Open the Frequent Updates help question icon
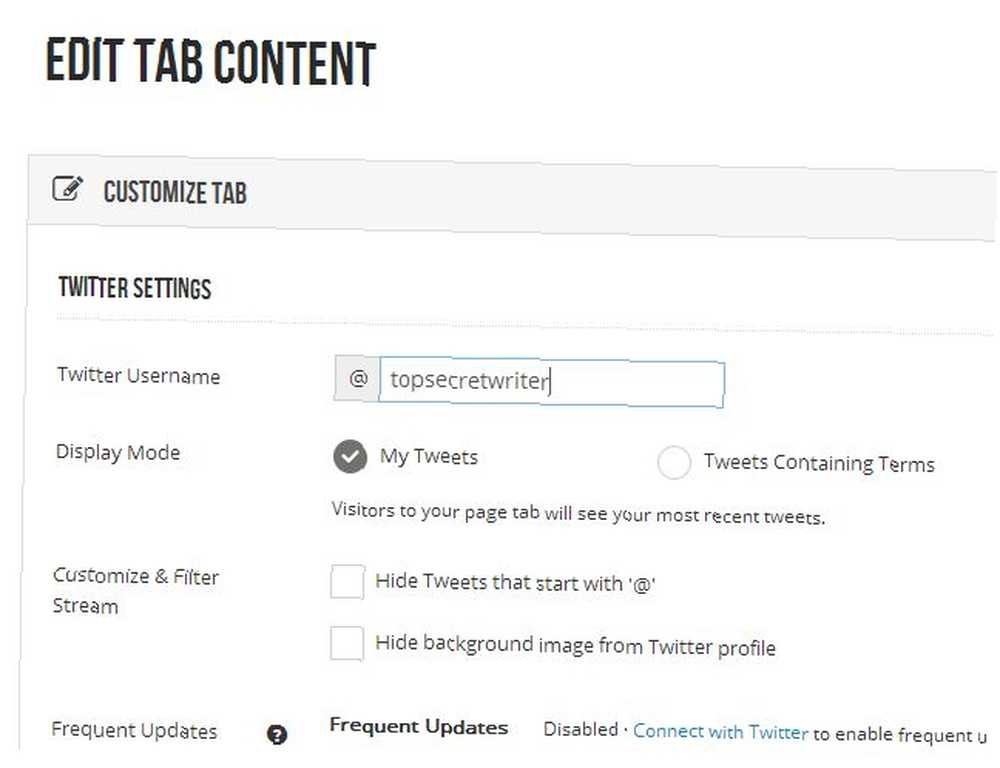This screenshot has width=1000, height=768. (x=277, y=734)
